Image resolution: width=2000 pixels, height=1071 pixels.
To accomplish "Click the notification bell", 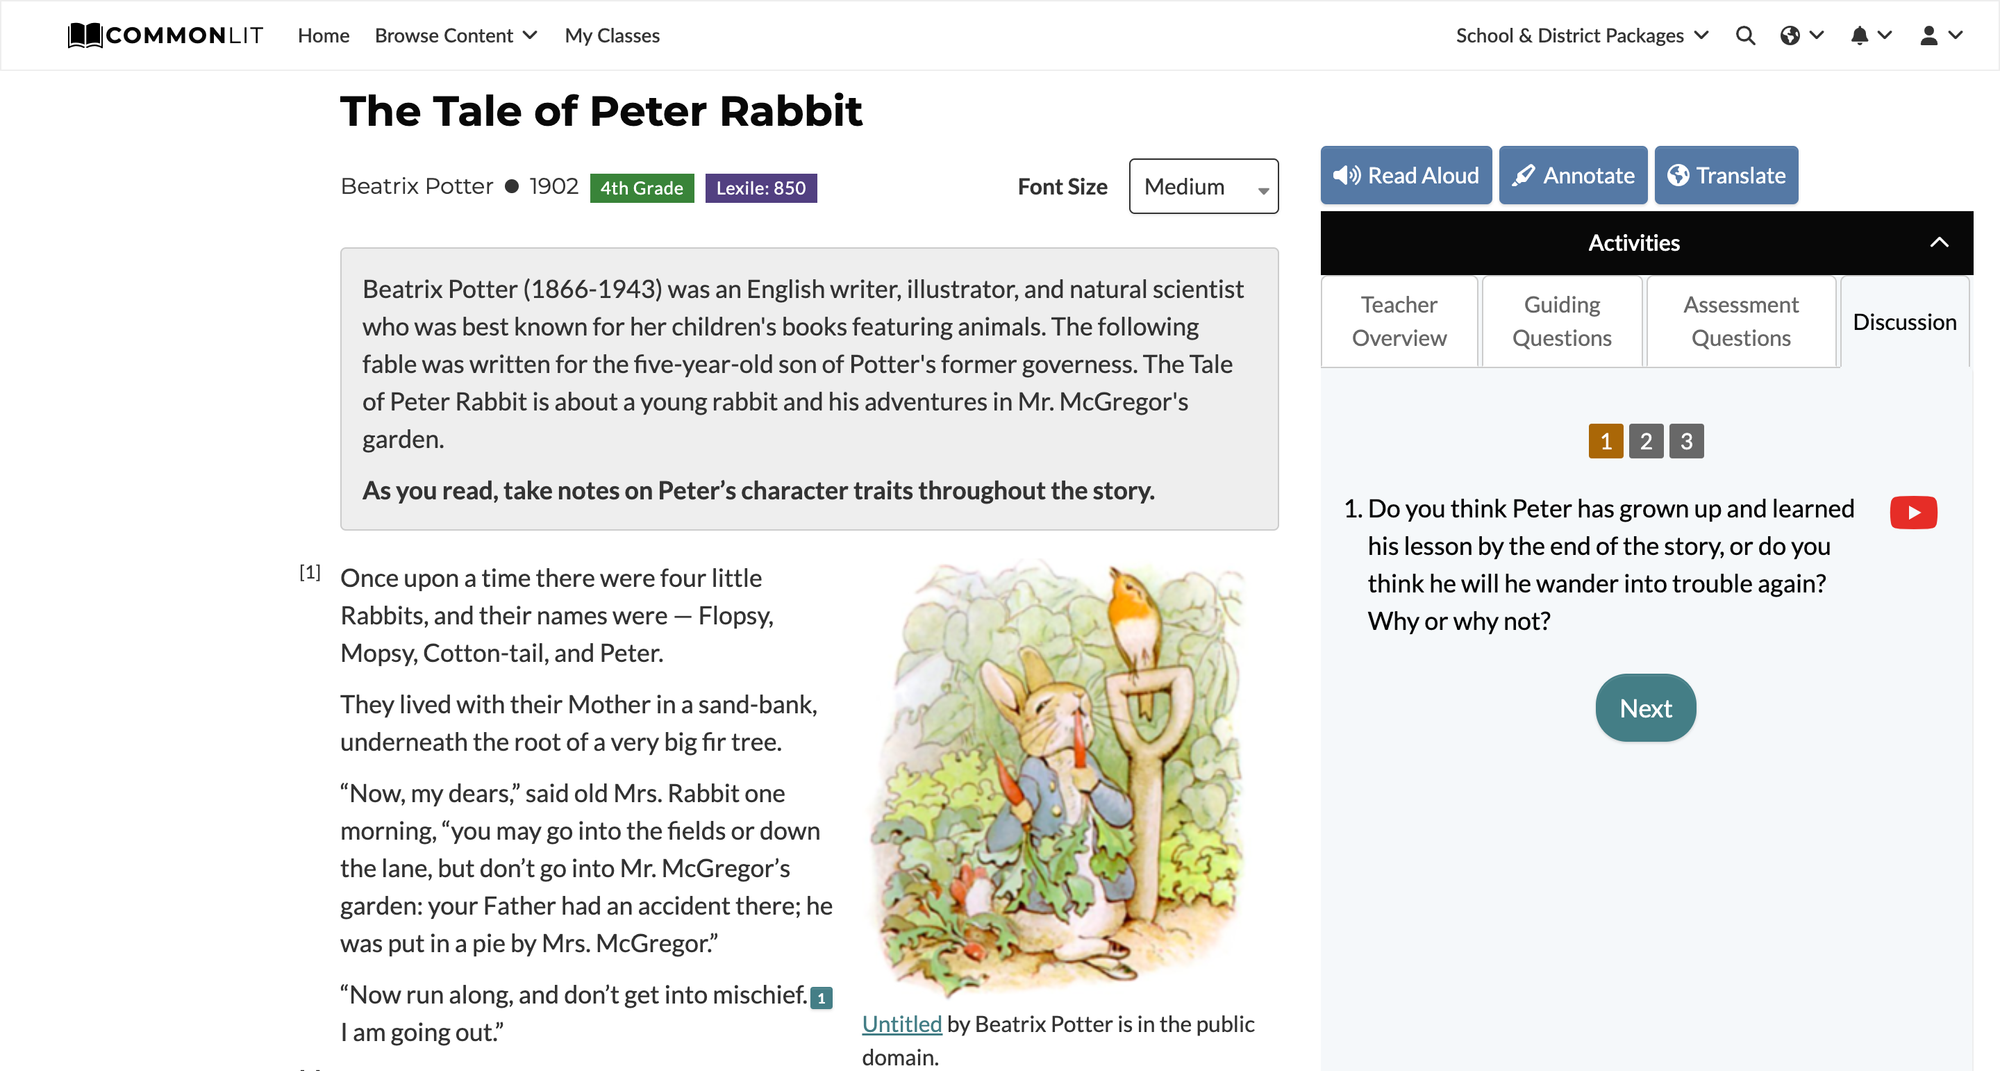I will tap(1859, 35).
